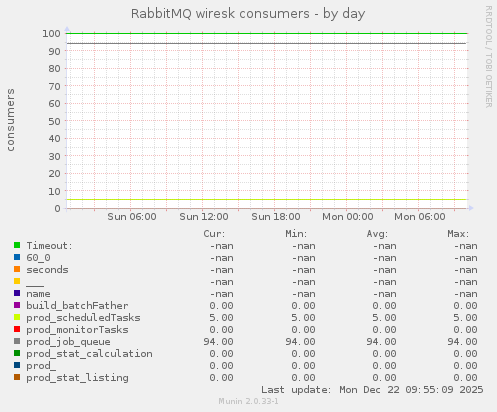This screenshot has width=497, height=412.
Task: Click the 'name' legend label
Action: point(38,294)
